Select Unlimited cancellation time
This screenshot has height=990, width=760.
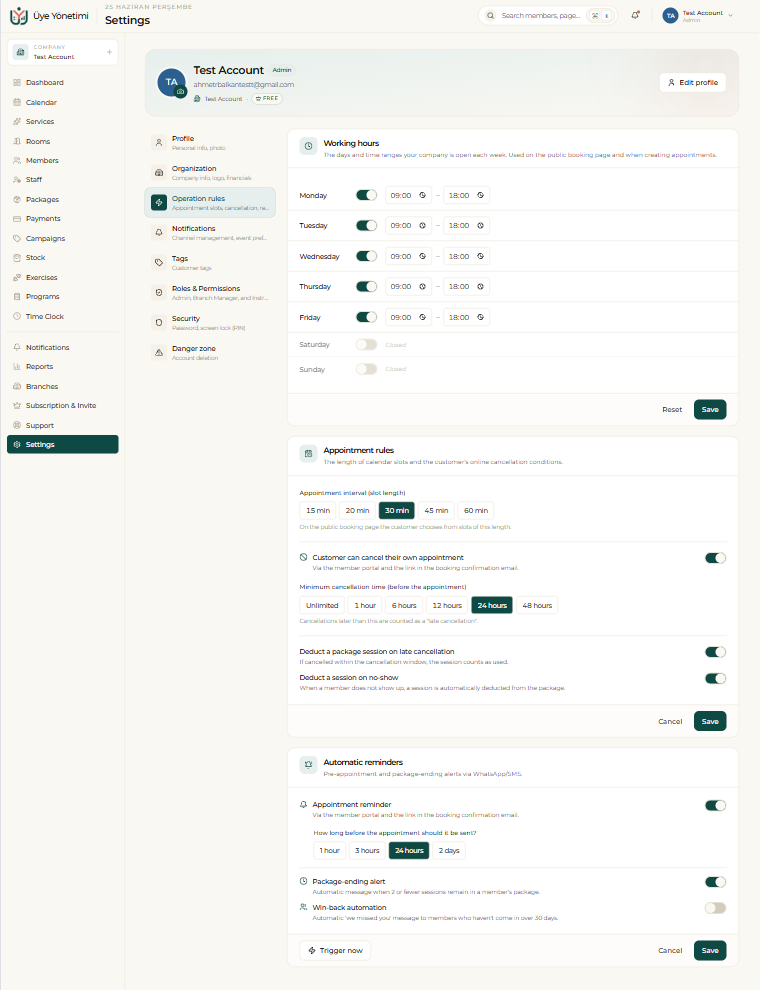(322, 605)
